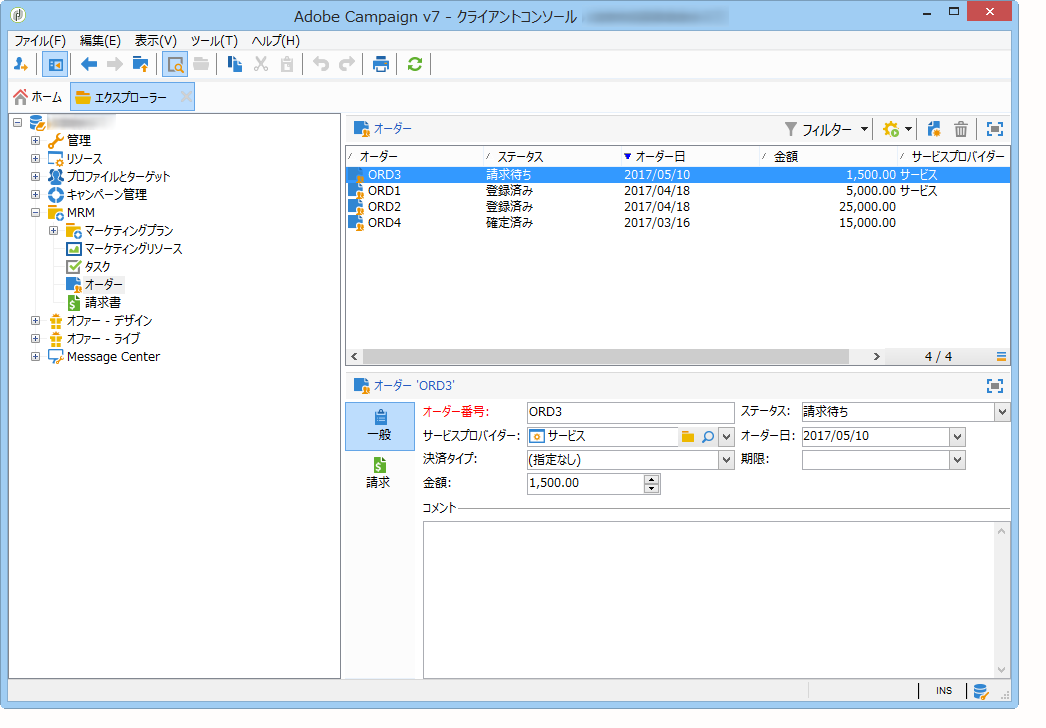
Task: Click the green refresh icon
Action: pyautogui.click(x=415, y=65)
